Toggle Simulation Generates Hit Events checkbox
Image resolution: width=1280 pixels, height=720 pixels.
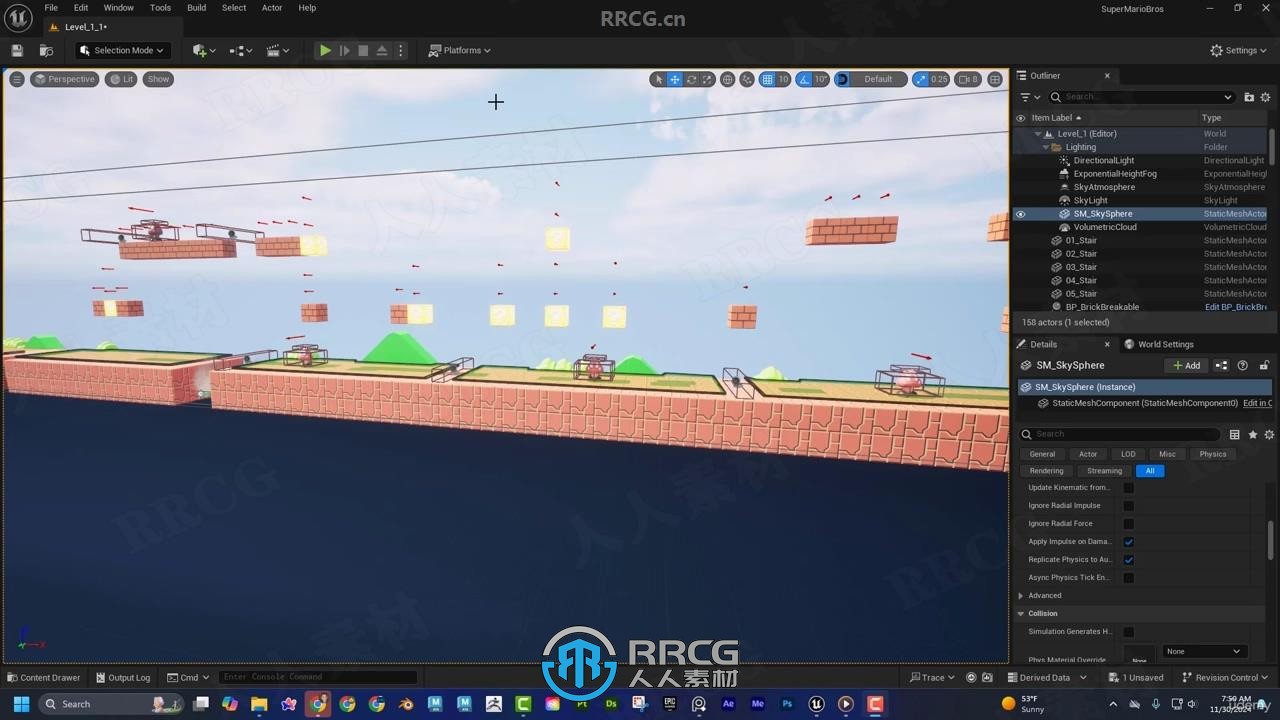pos(1128,632)
